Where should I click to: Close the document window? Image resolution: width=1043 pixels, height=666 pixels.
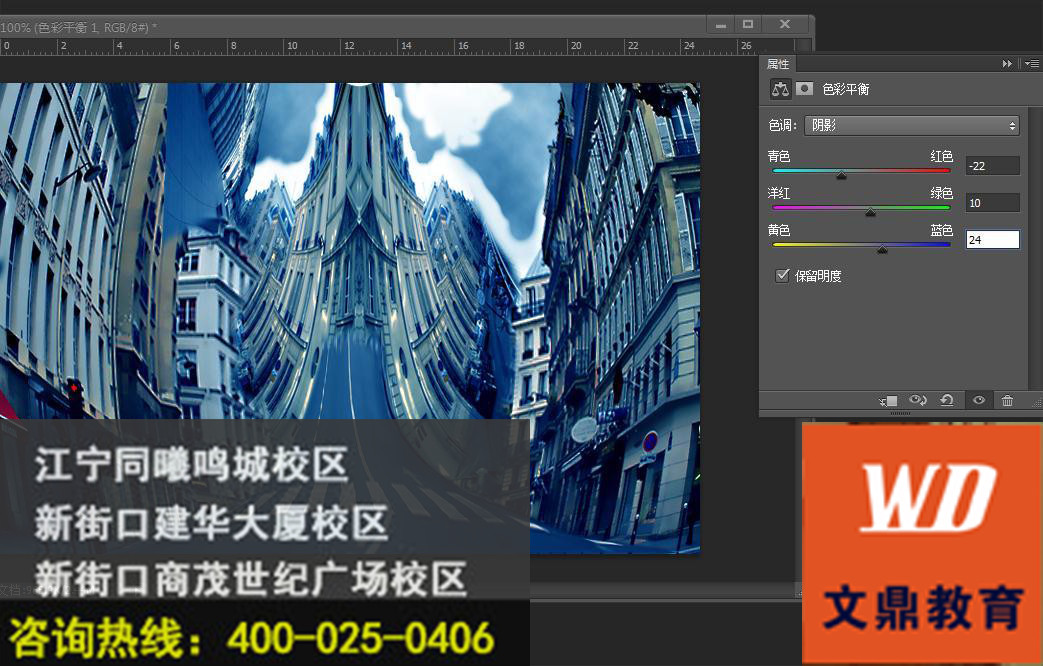[x=785, y=25]
